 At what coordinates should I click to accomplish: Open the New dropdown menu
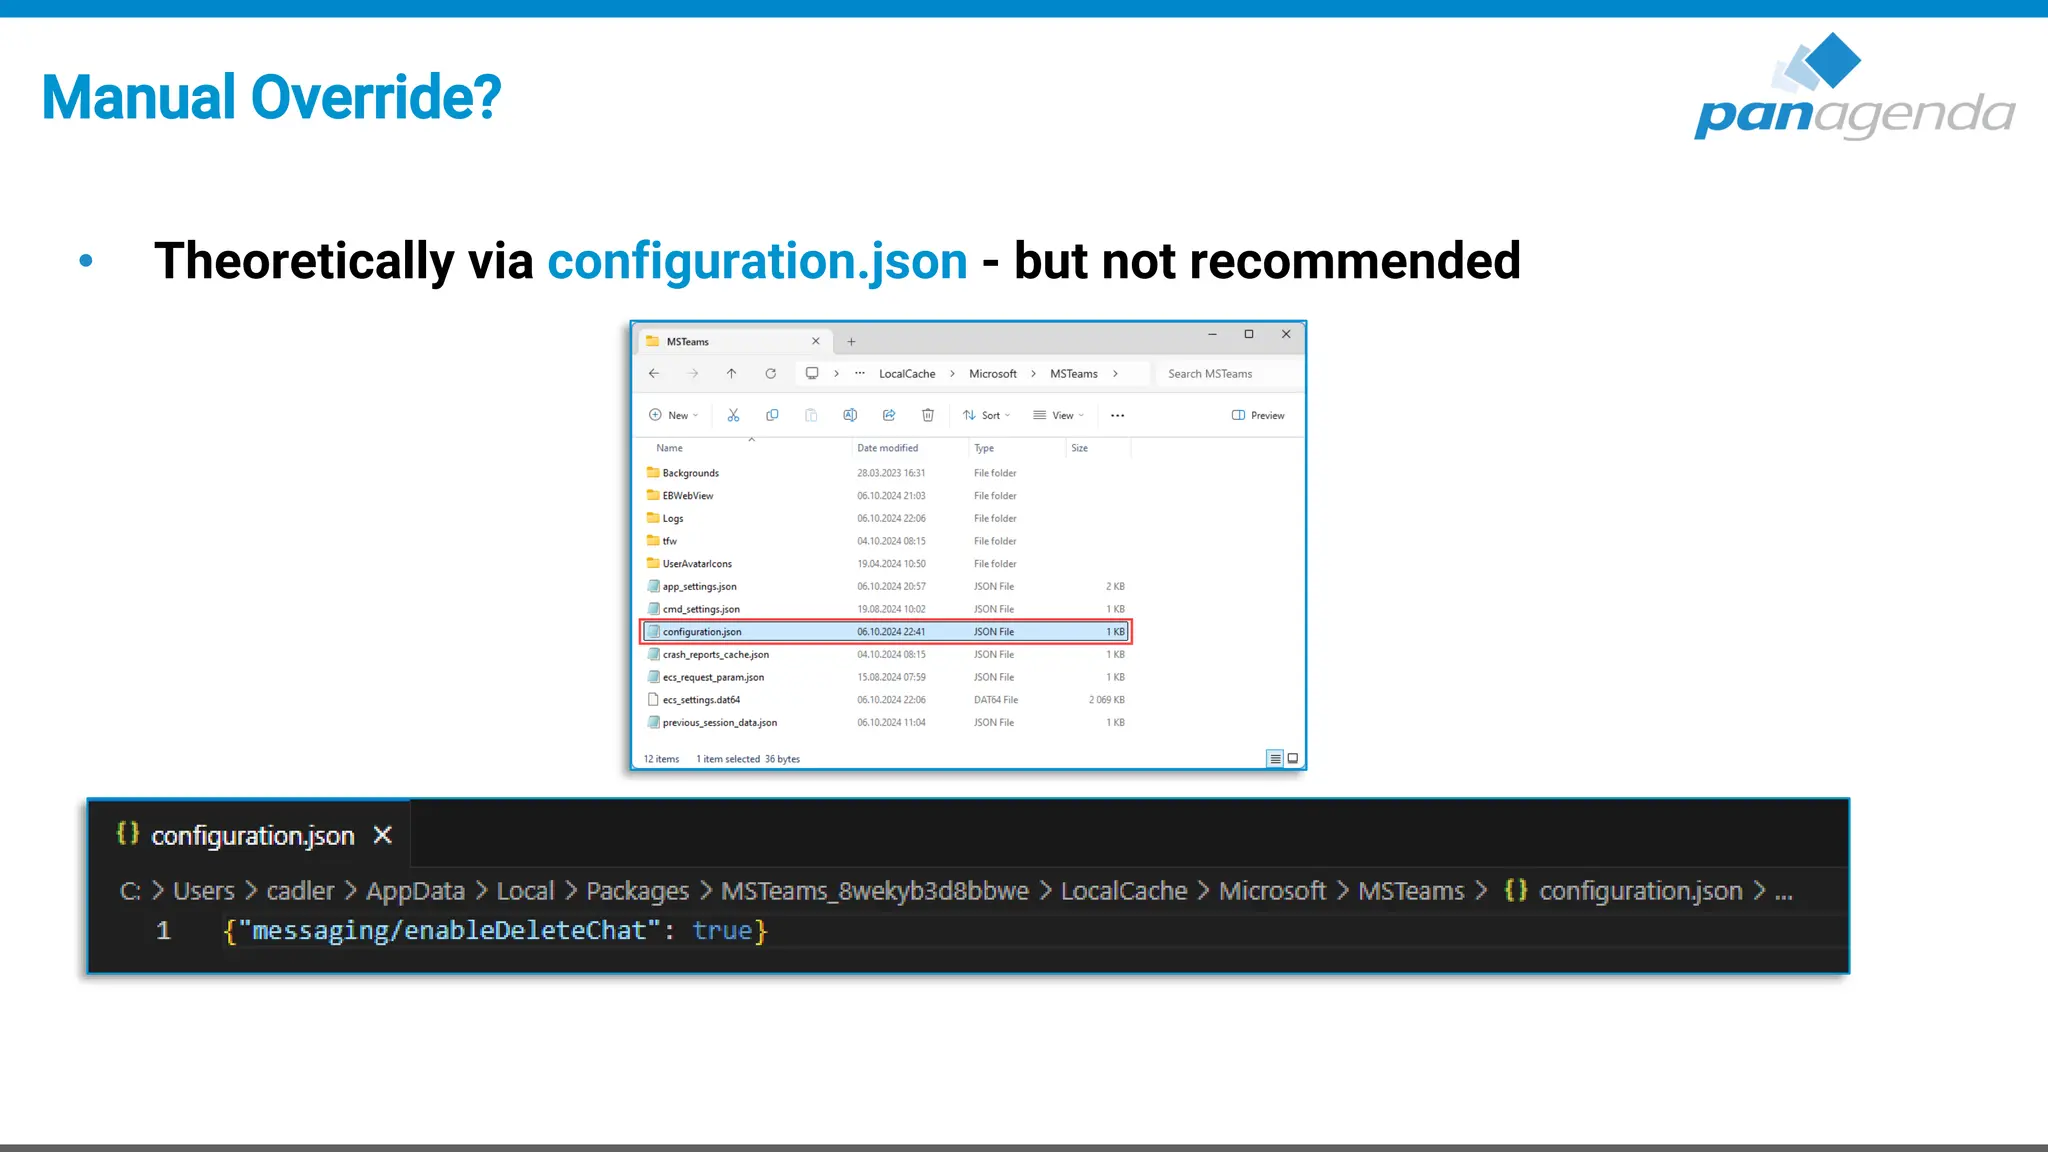tap(673, 415)
